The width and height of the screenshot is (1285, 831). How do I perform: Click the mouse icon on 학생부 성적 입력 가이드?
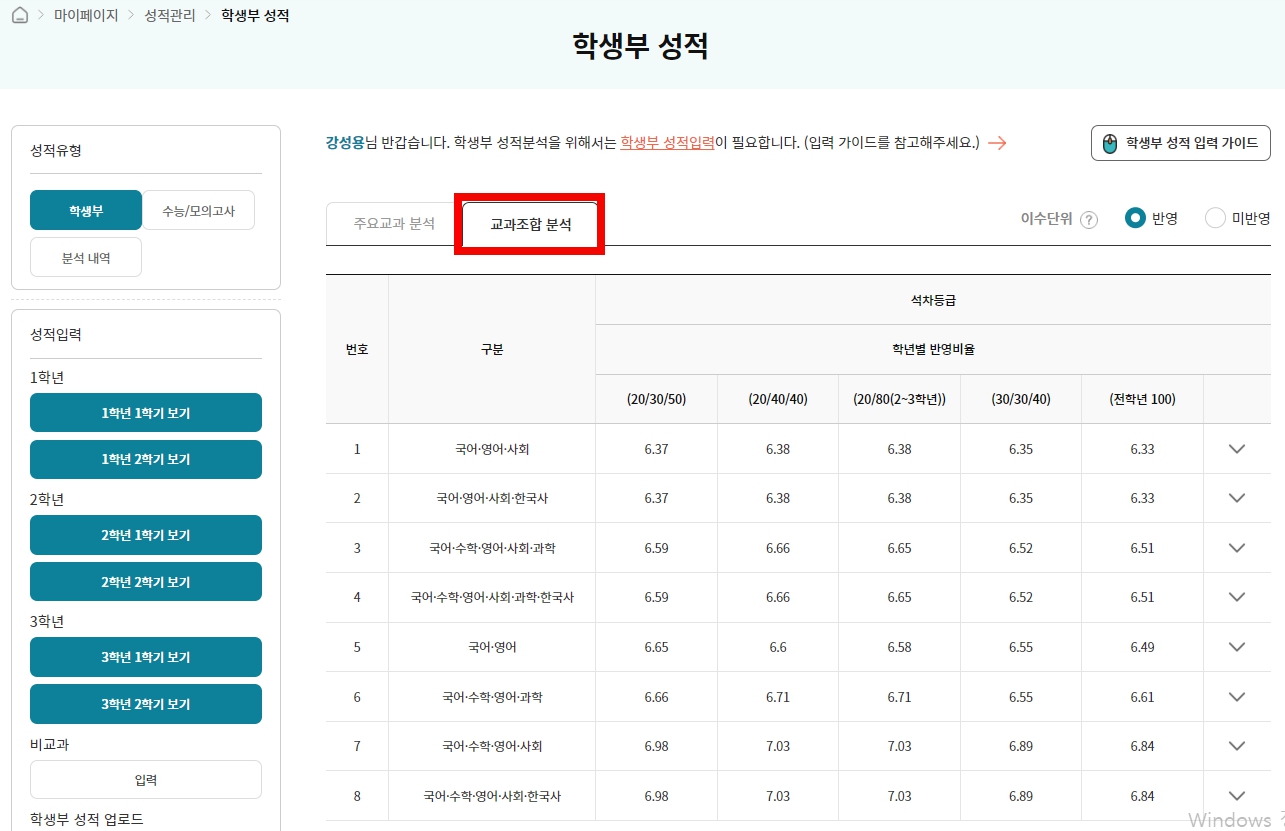1110,143
